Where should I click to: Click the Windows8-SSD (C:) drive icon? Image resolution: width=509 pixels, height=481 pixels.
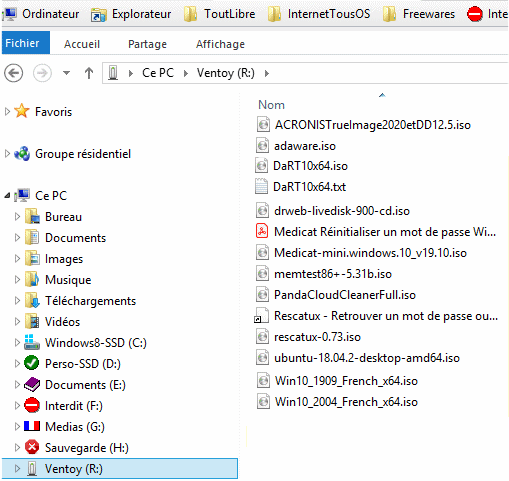click(x=32, y=342)
